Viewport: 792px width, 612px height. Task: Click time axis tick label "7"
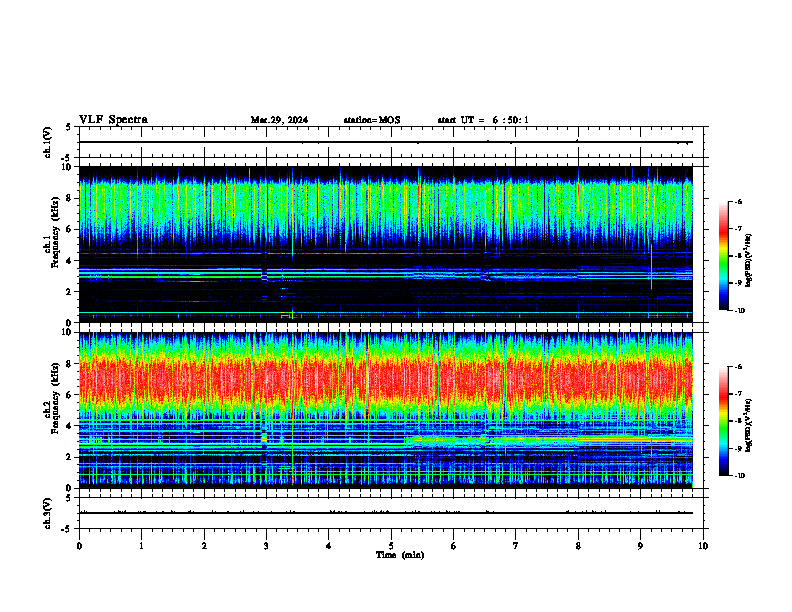click(516, 546)
